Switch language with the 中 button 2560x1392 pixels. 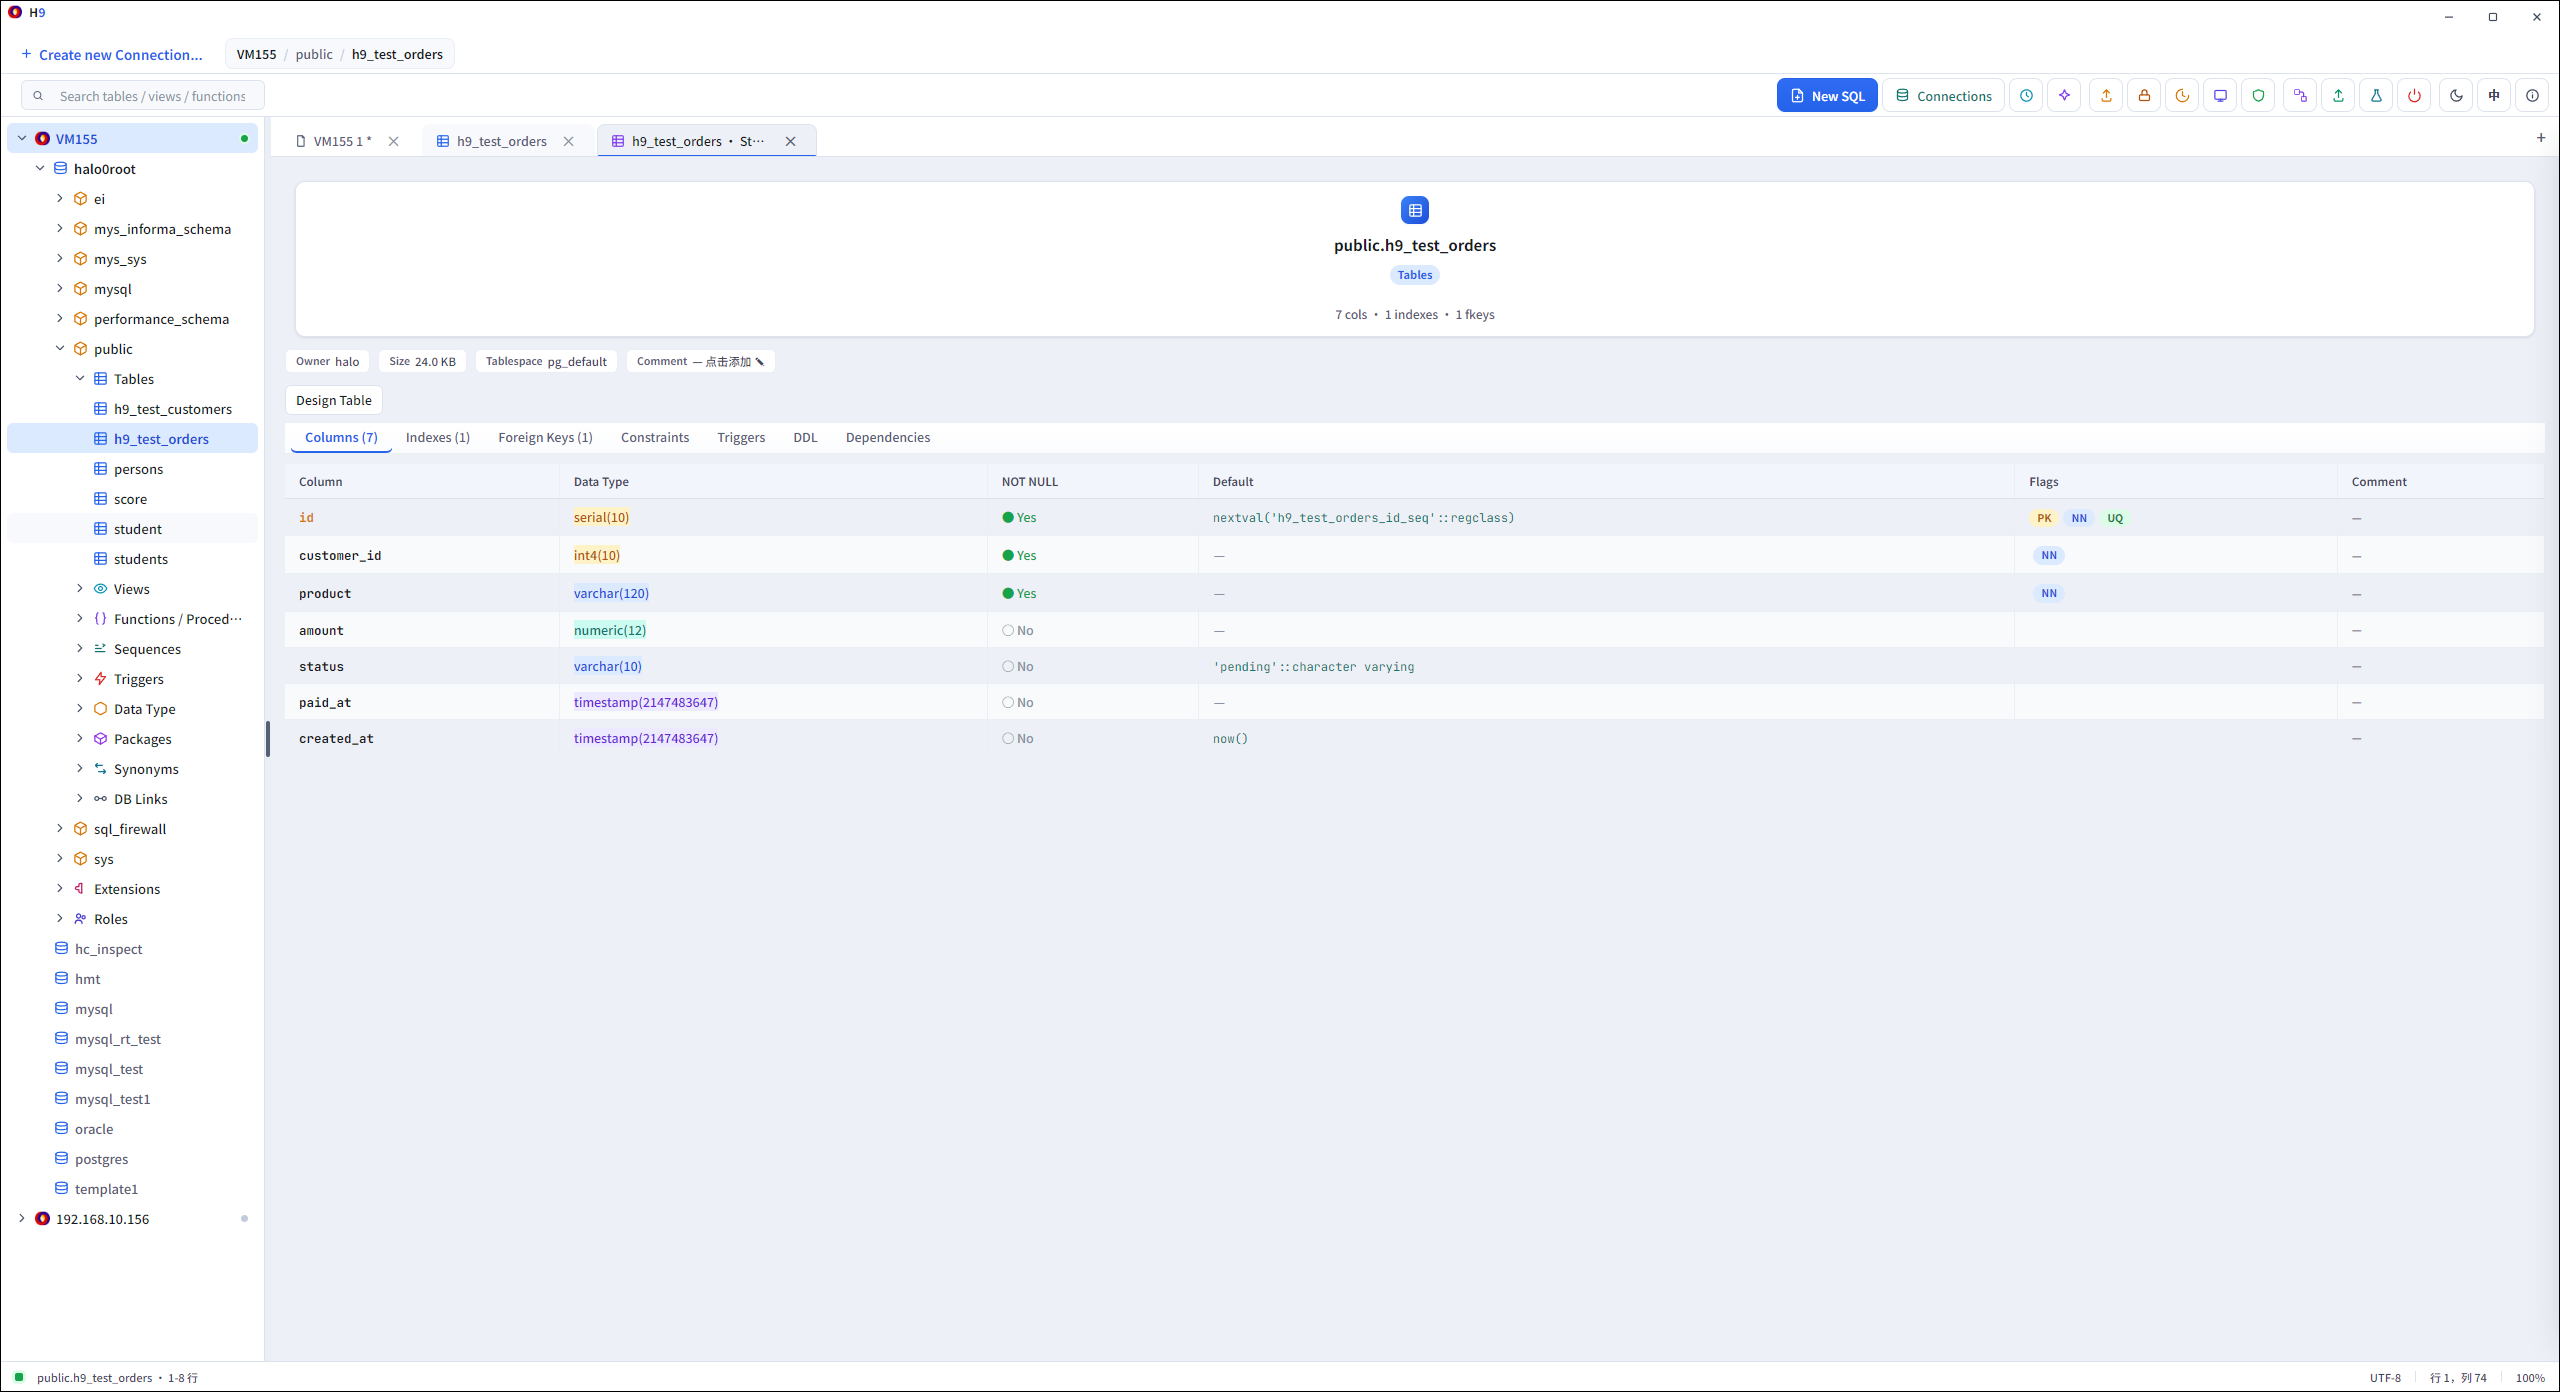(x=2494, y=96)
